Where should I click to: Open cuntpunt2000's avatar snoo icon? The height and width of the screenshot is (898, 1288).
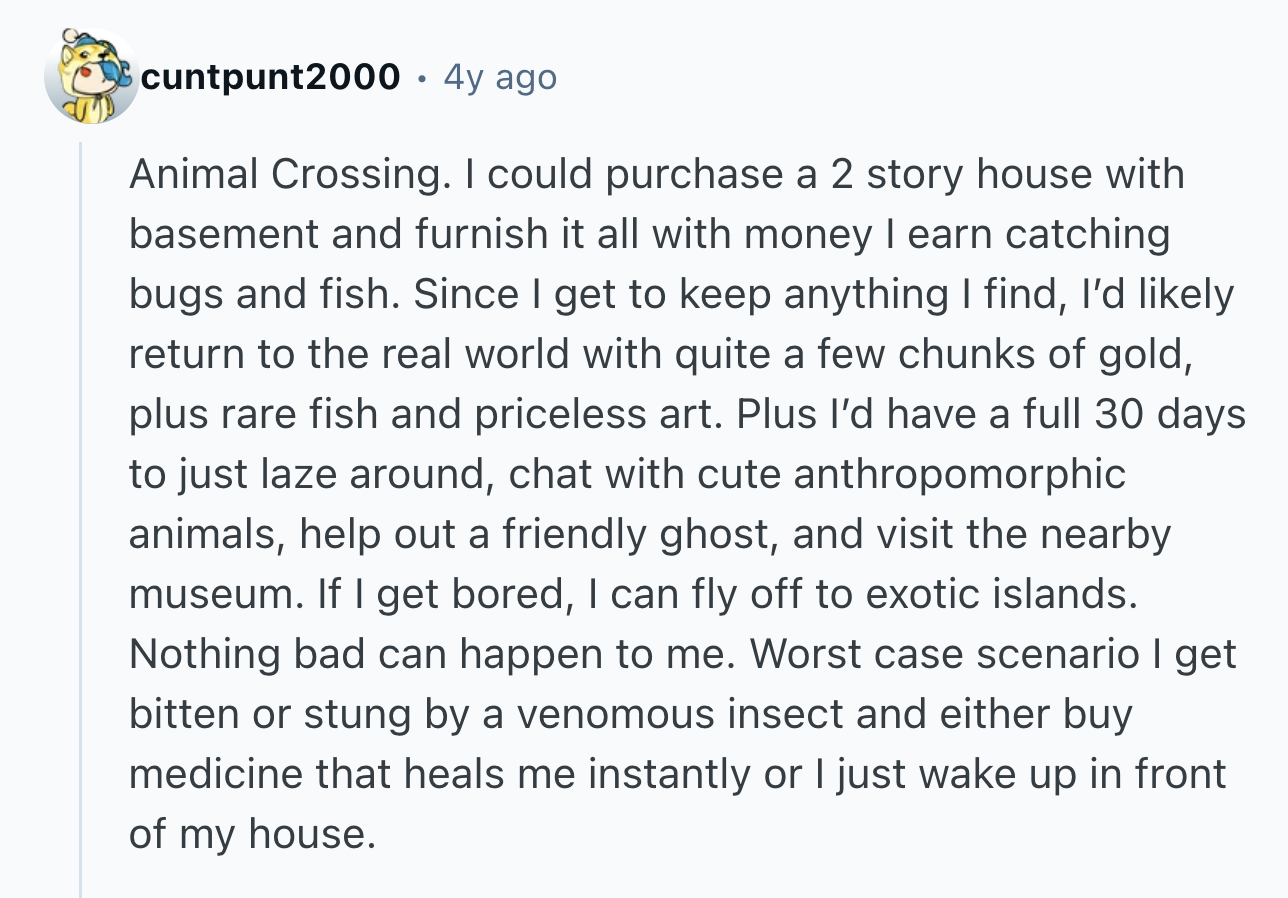point(92,77)
